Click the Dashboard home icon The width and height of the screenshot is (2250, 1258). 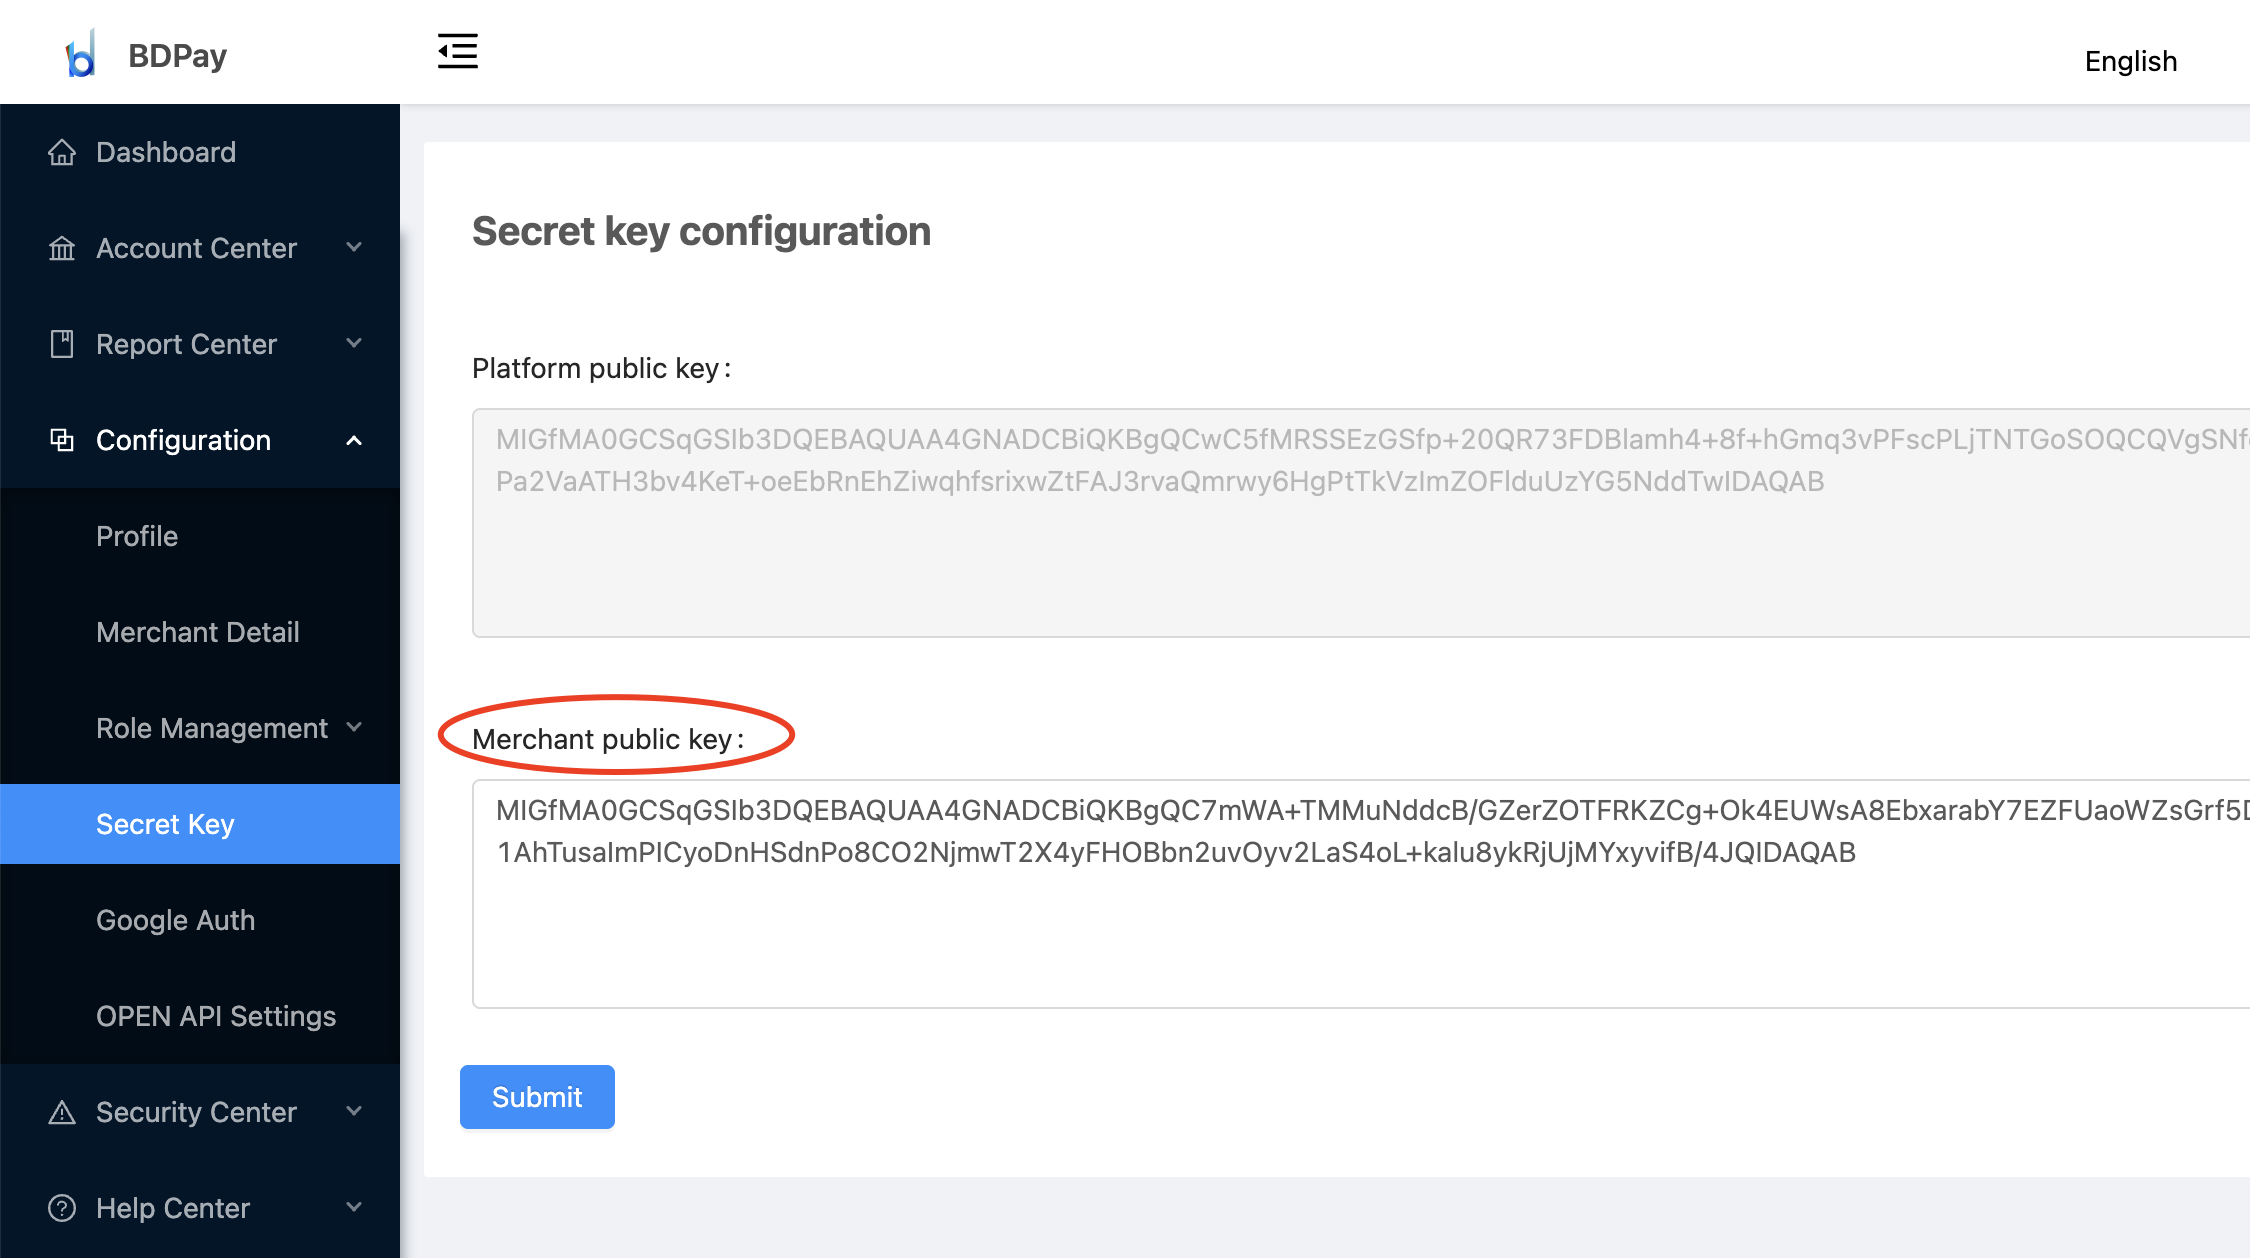coord(62,152)
